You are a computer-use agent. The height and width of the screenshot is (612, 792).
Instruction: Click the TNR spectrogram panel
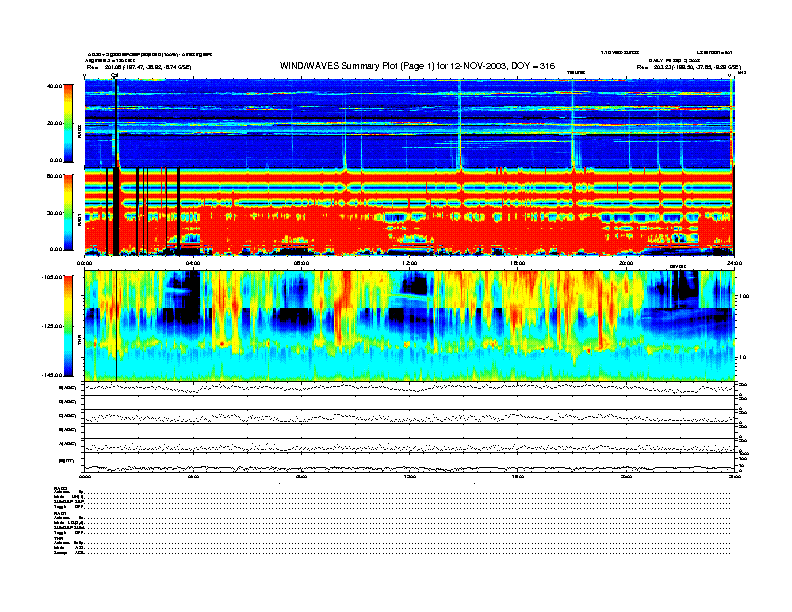[409, 326]
